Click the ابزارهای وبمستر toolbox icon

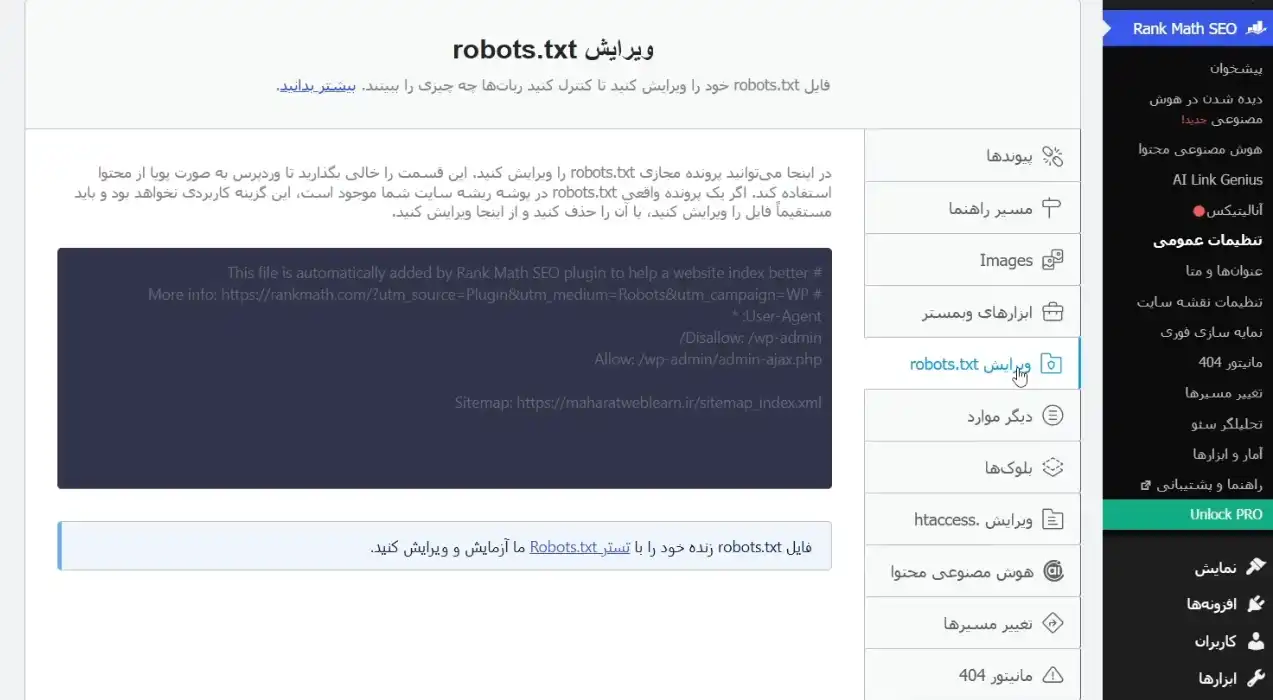1052,312
